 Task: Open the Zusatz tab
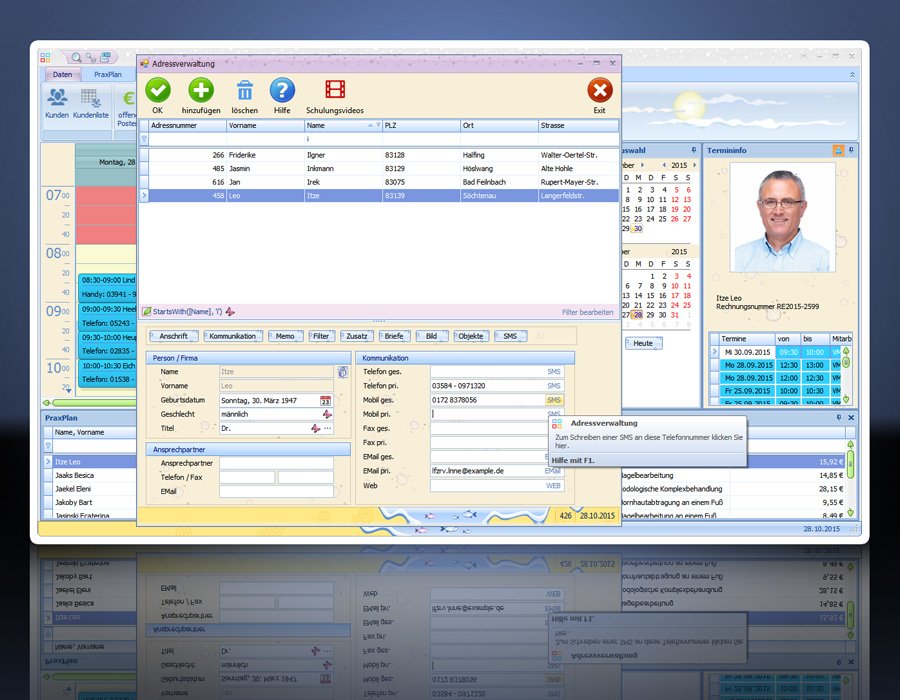point(356,336)
